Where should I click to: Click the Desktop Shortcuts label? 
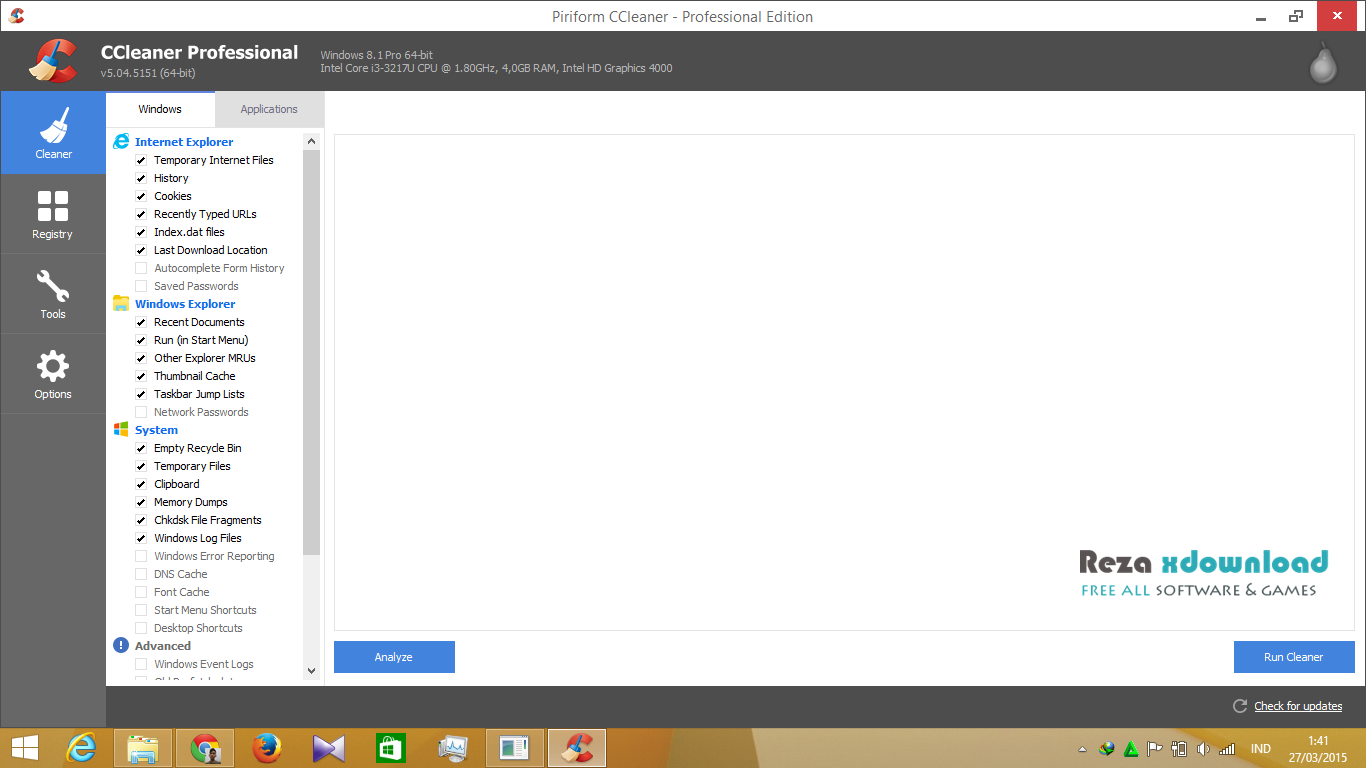pyautogui.click(x=198, y=628)
